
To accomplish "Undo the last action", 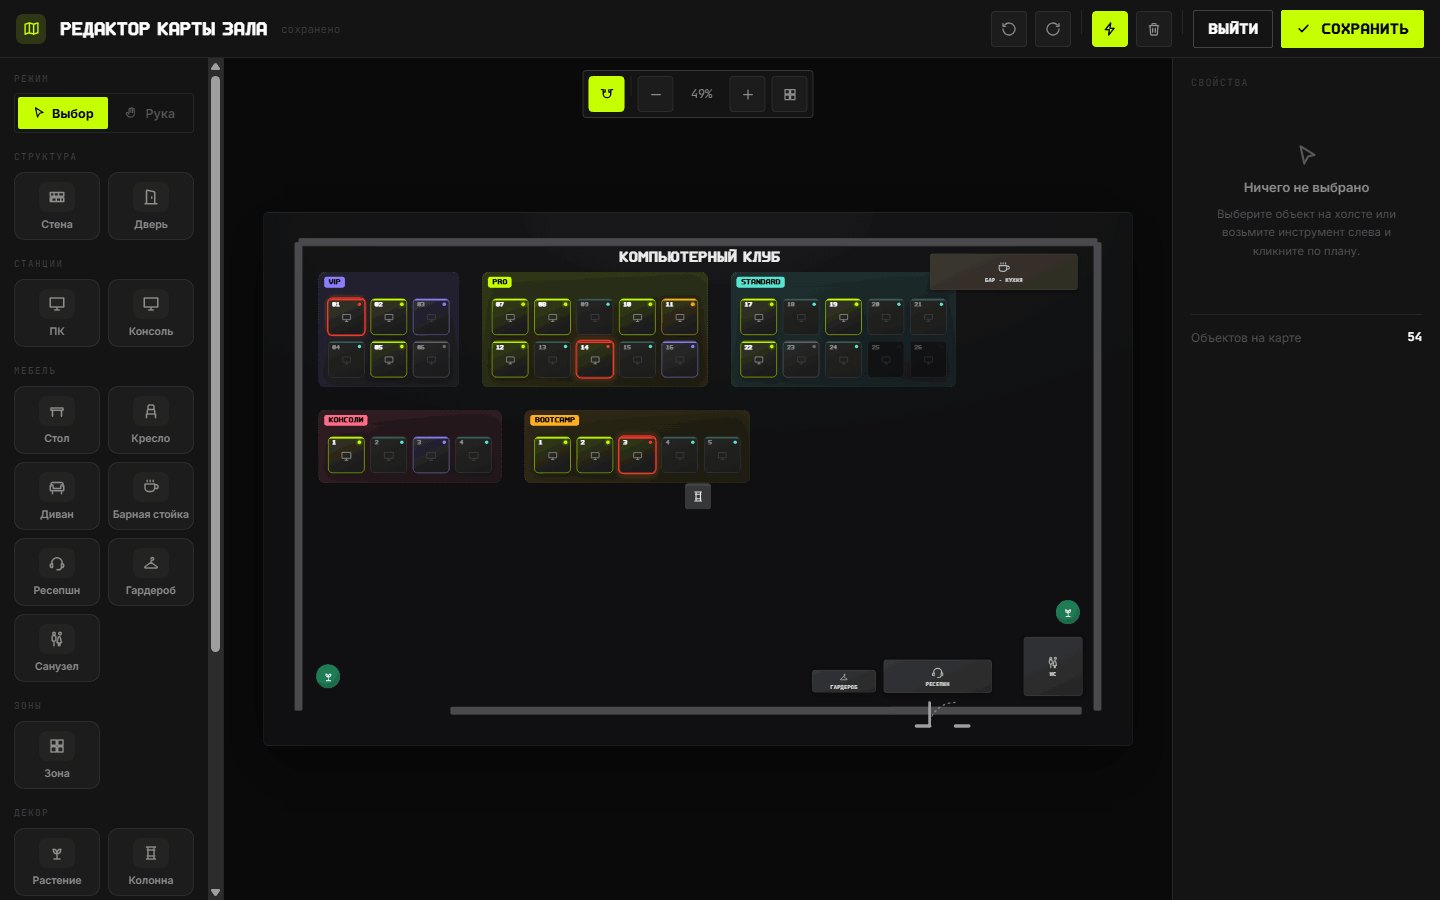I will point(1009,29).
